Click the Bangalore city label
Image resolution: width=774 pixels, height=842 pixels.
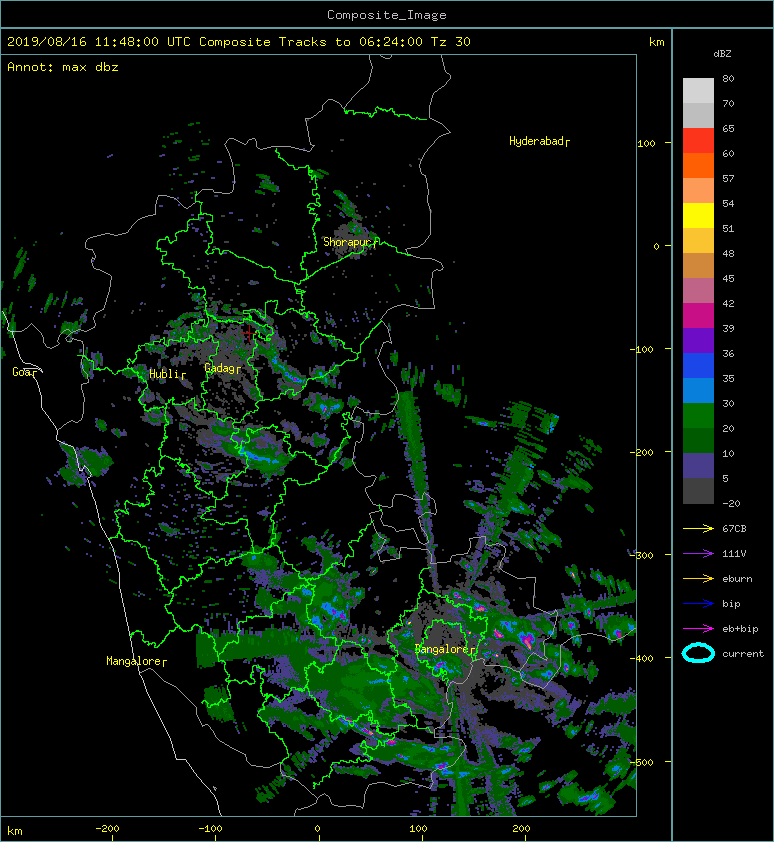pyautogui.click(x=444, y=649)
